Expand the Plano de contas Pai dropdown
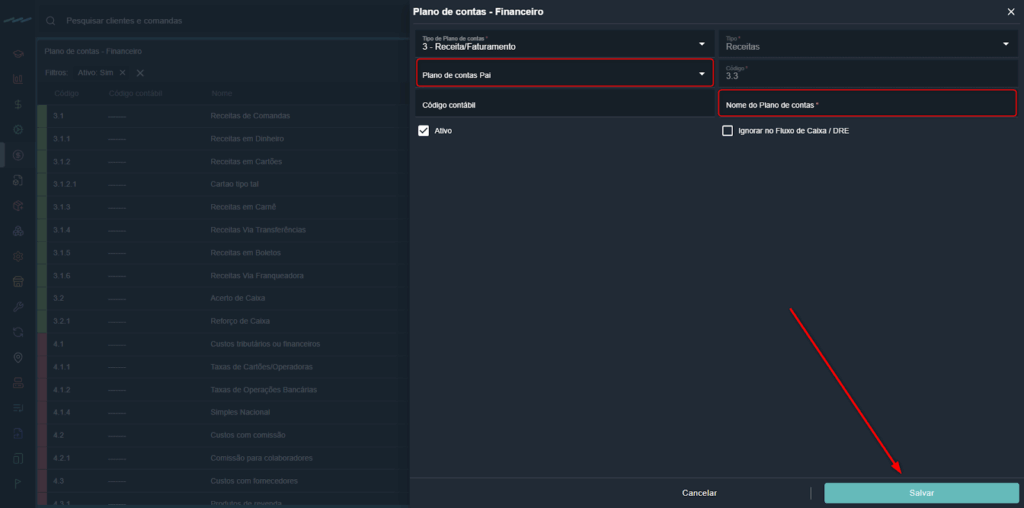This screenshot has width=1024, height=508. tap(563, 74)
